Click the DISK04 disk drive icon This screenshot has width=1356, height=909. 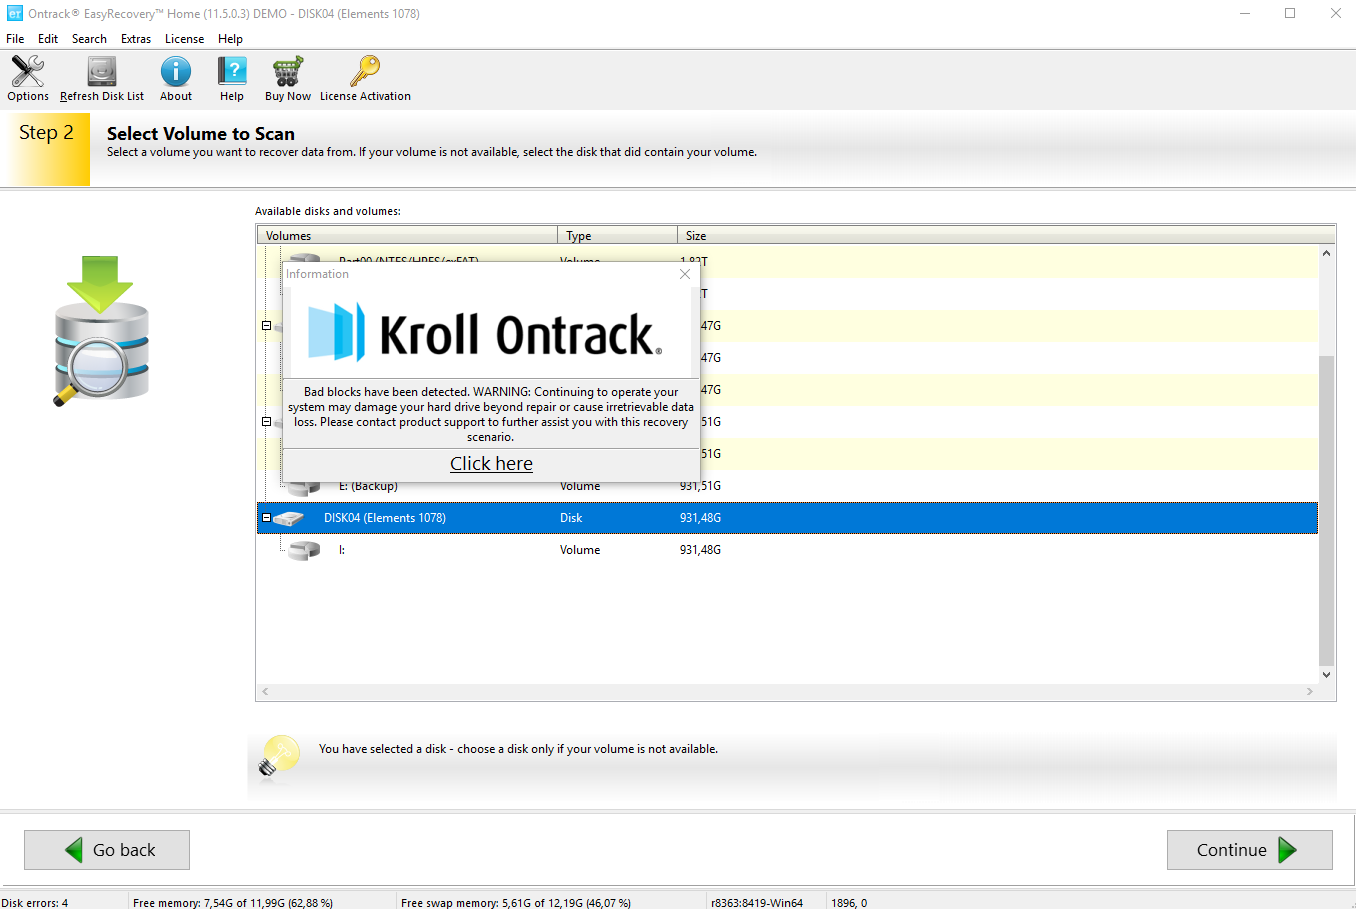click(289, 518)
